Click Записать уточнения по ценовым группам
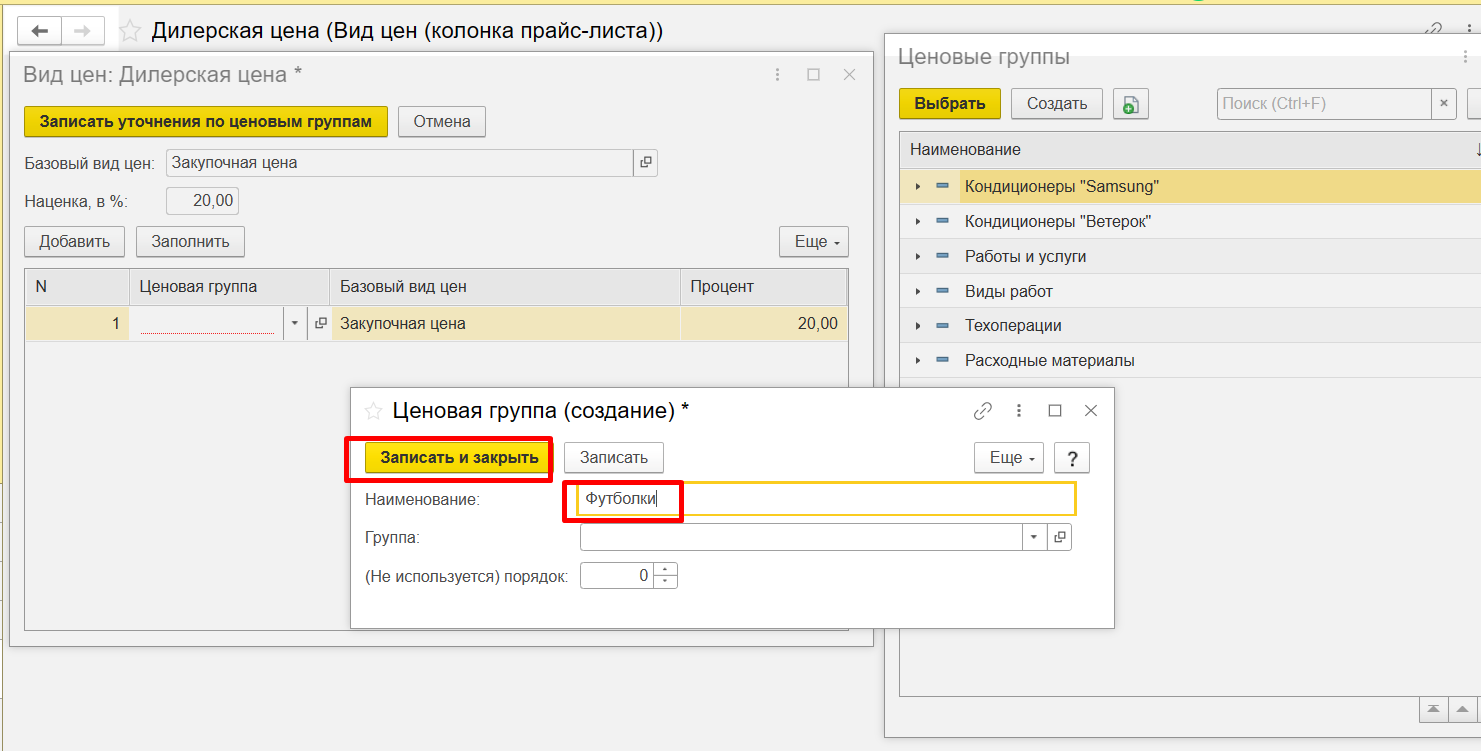 205,122
